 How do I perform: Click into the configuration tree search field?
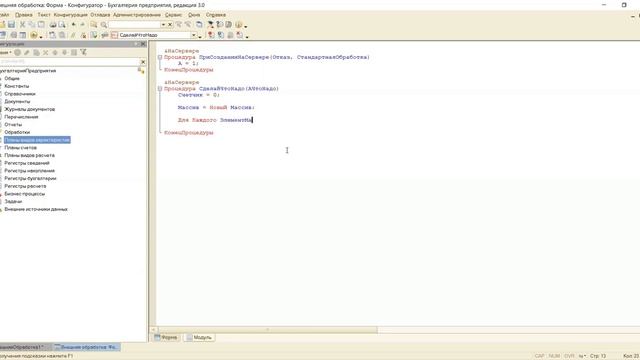pos(69,62)
